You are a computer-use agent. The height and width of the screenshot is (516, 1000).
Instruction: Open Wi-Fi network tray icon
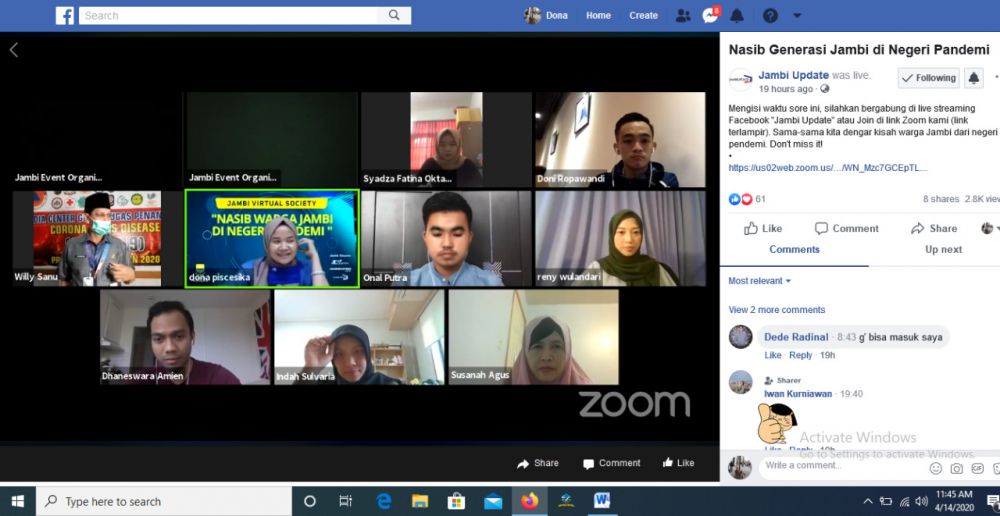point(904,501)
